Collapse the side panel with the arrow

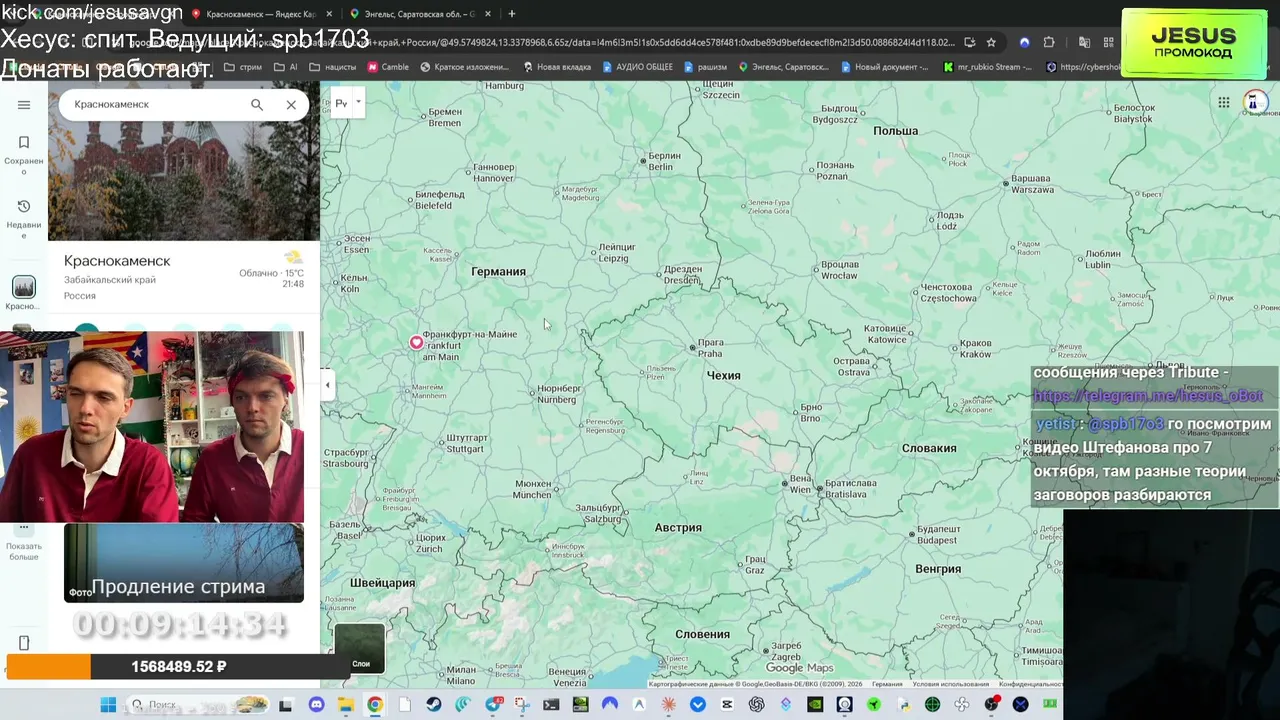[x=327, y=385]
